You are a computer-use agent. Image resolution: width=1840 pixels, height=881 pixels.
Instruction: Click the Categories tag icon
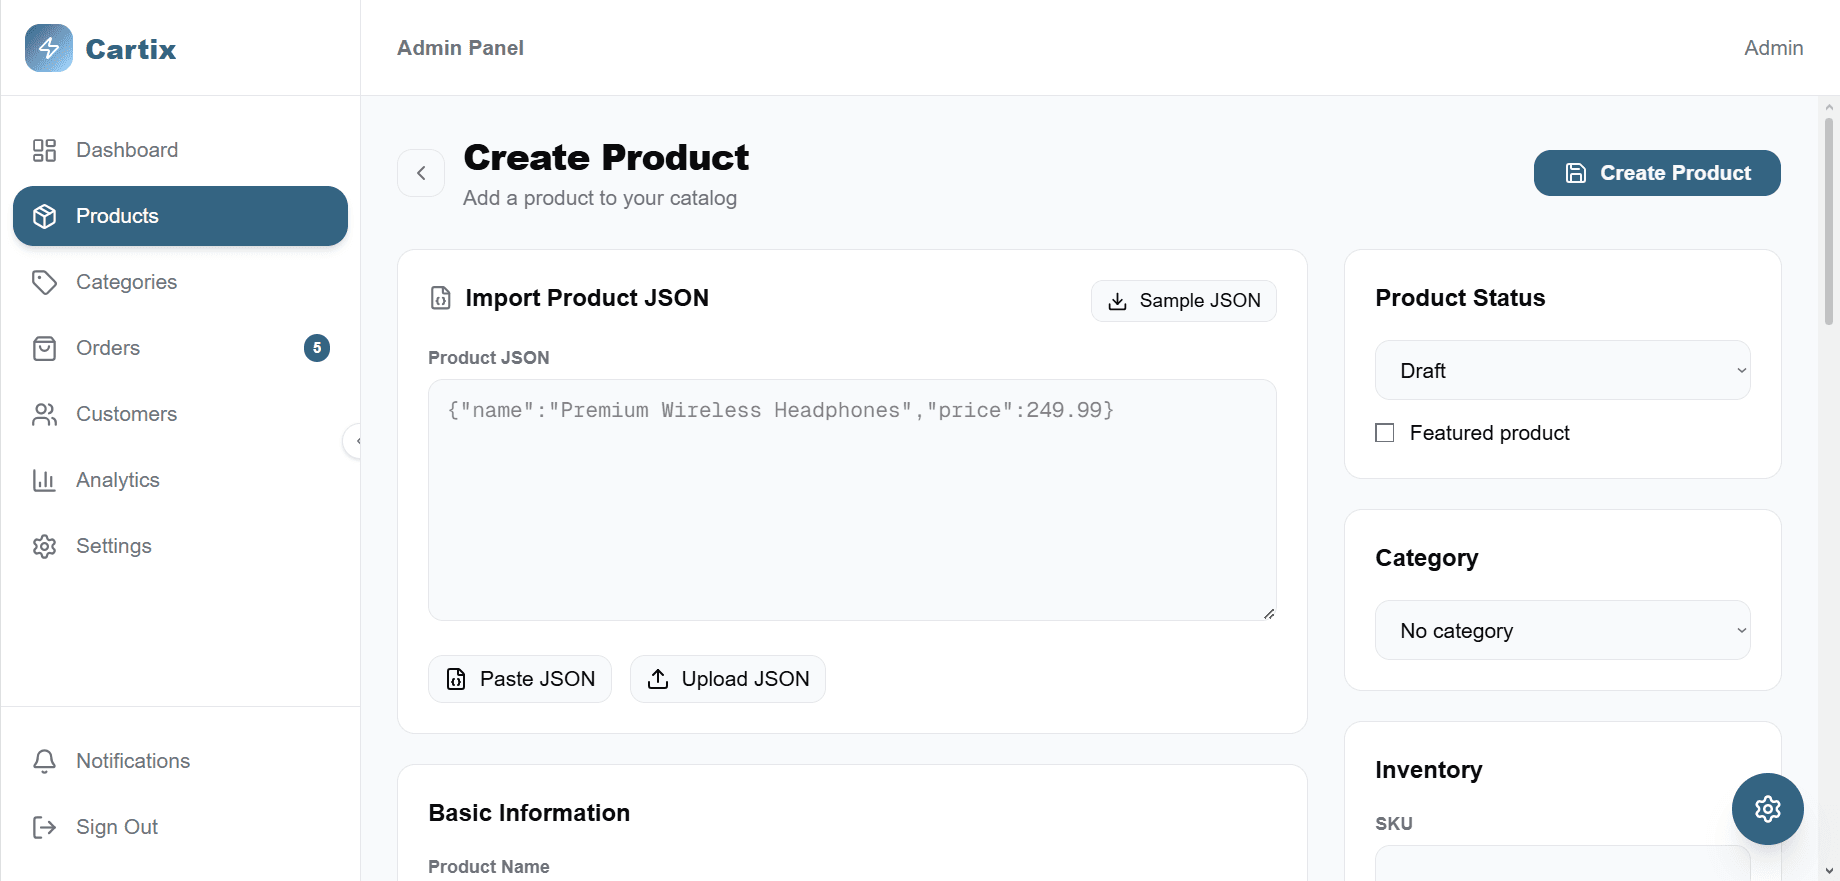coord(44,282)
